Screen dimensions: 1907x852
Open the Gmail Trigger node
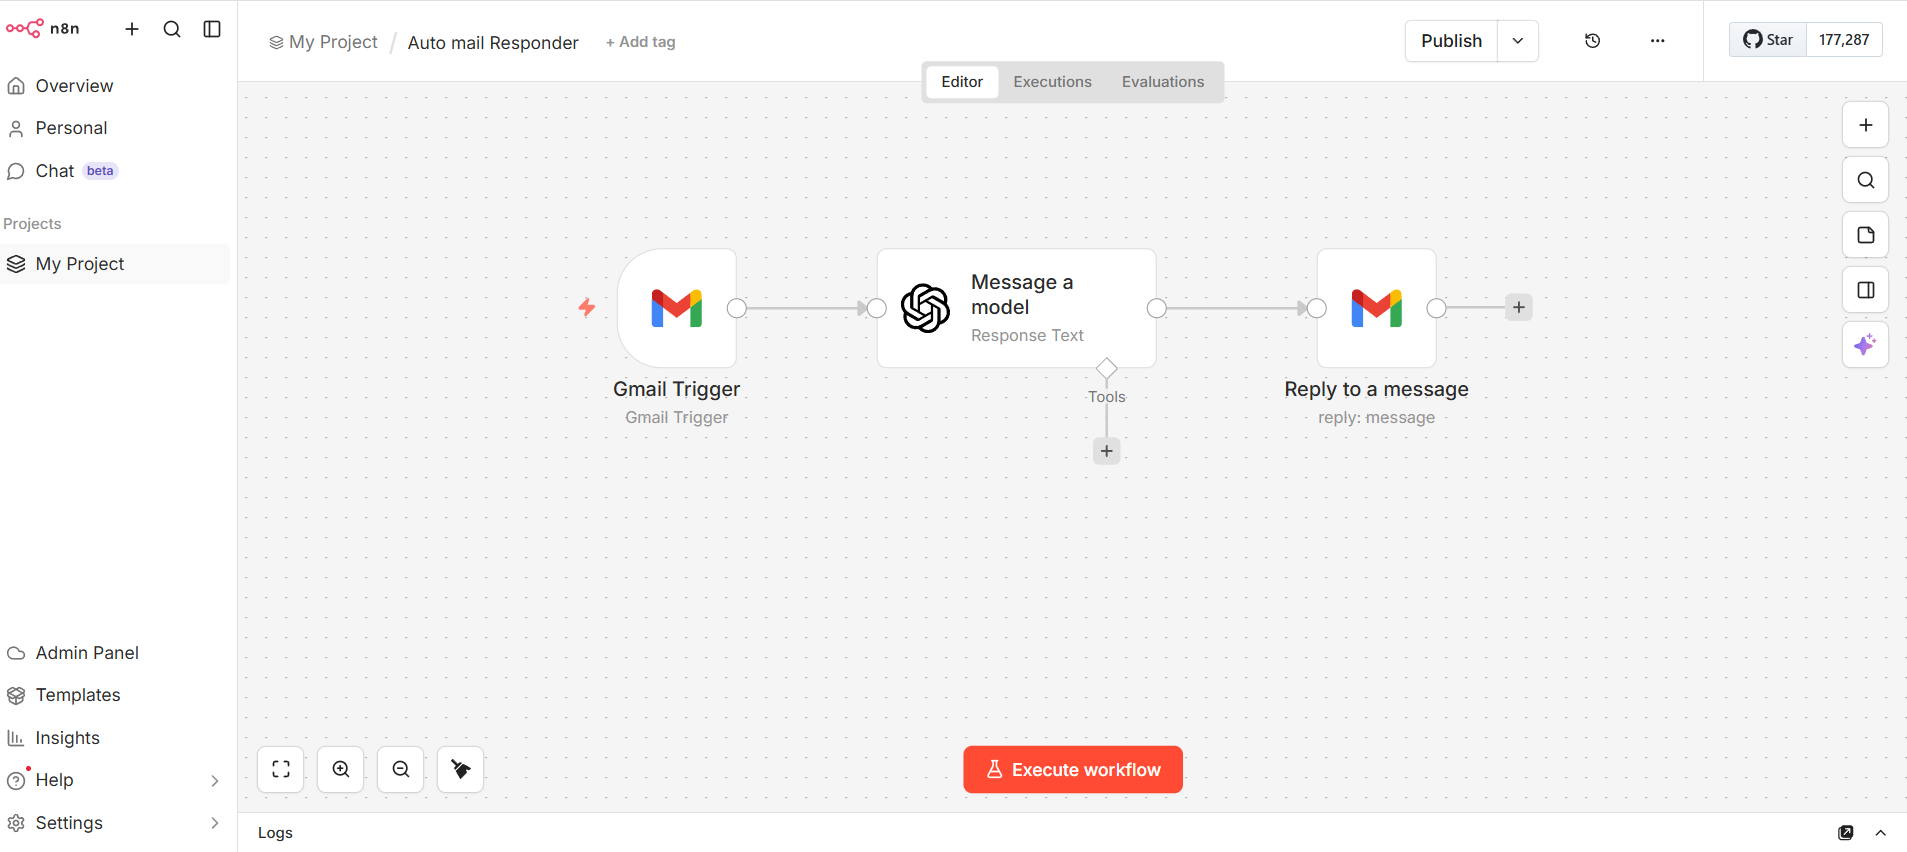(677, 308)
